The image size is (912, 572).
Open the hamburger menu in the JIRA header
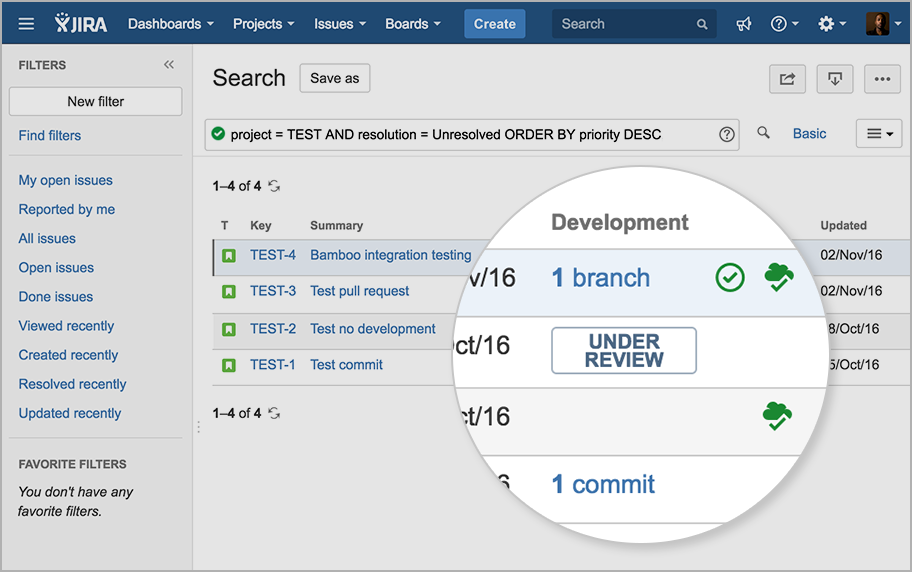[x=26, y=24]
